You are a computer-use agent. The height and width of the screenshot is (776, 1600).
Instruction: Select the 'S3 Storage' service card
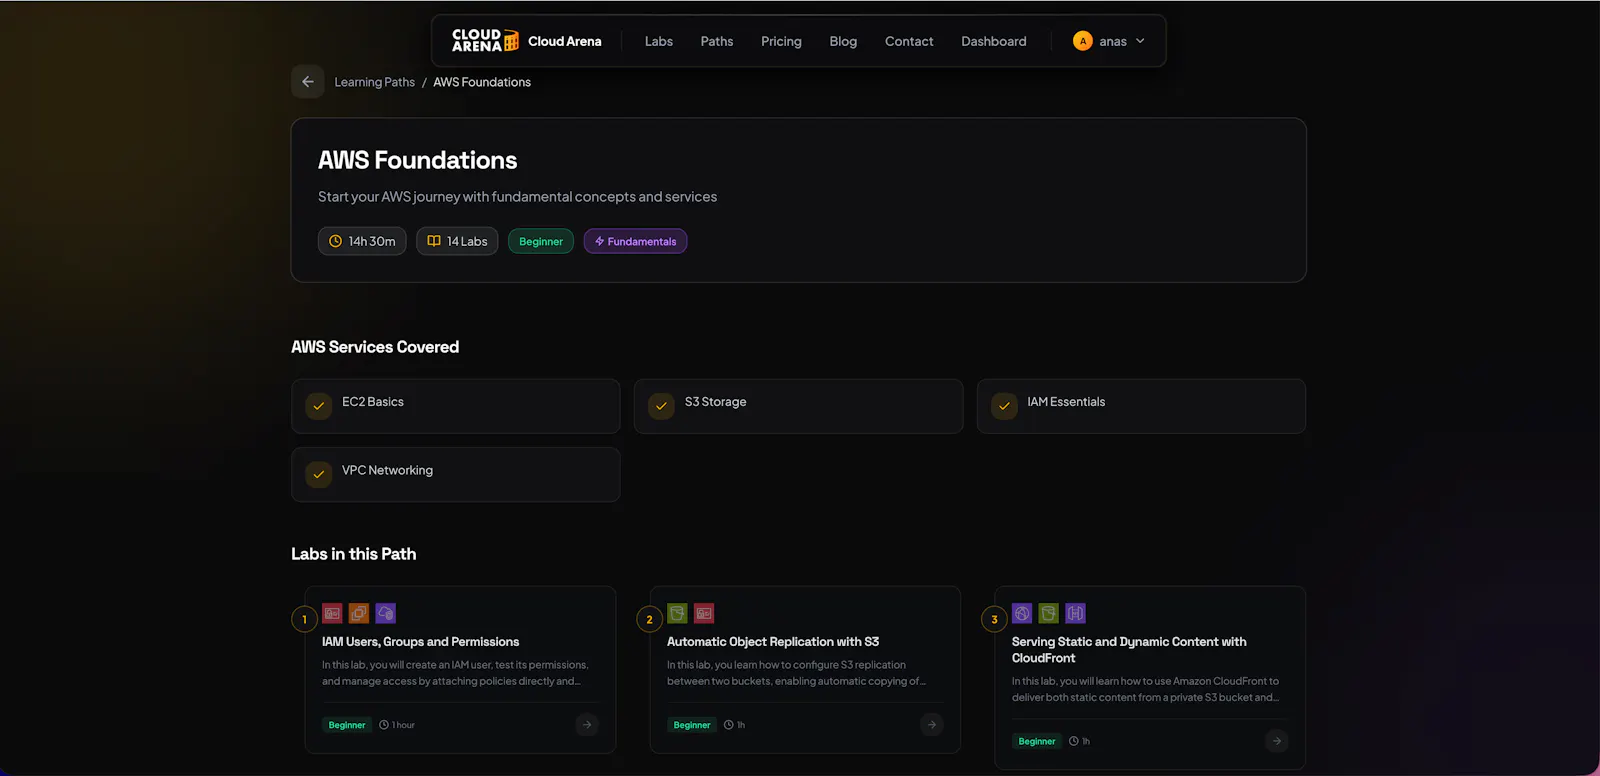pyautogui.click(x=799, y=406)
